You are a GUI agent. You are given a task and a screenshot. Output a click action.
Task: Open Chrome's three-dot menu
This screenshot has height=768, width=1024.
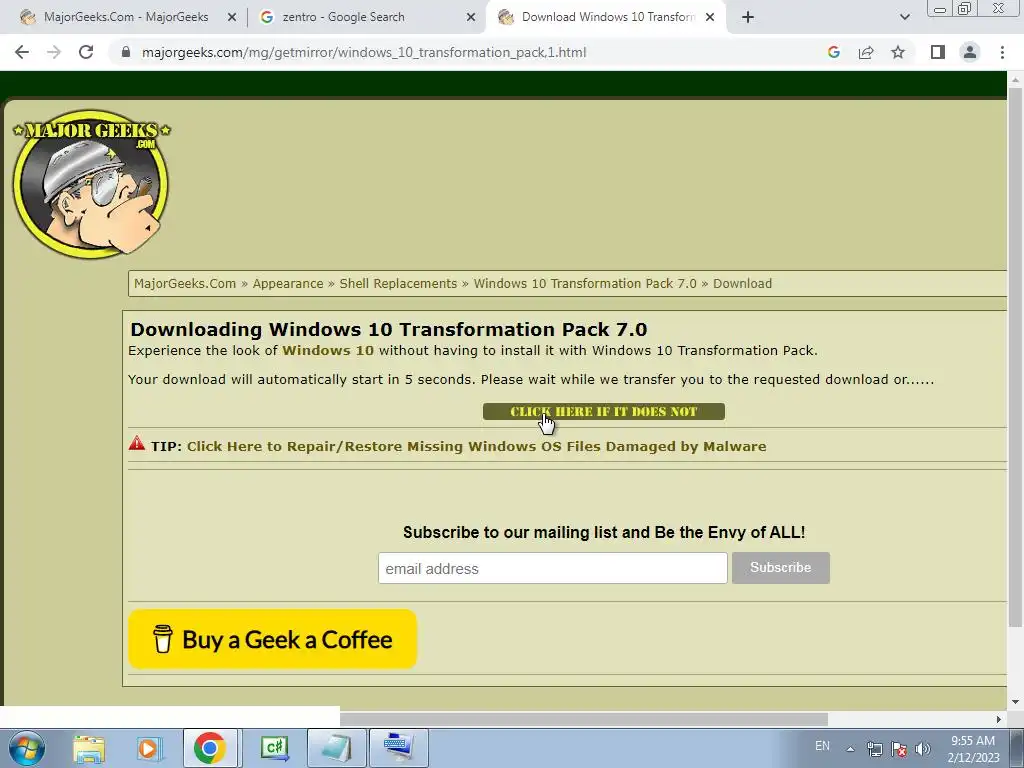pyautogui.click(x=1002, y=52)
